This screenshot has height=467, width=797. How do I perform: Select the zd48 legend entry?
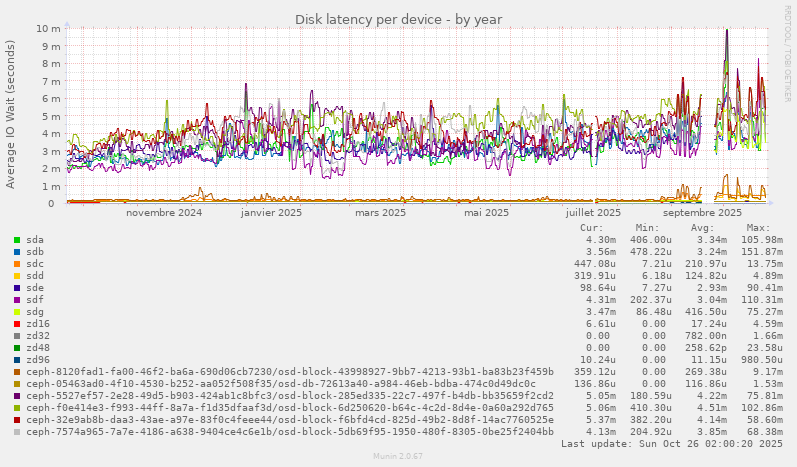[38, 348]
